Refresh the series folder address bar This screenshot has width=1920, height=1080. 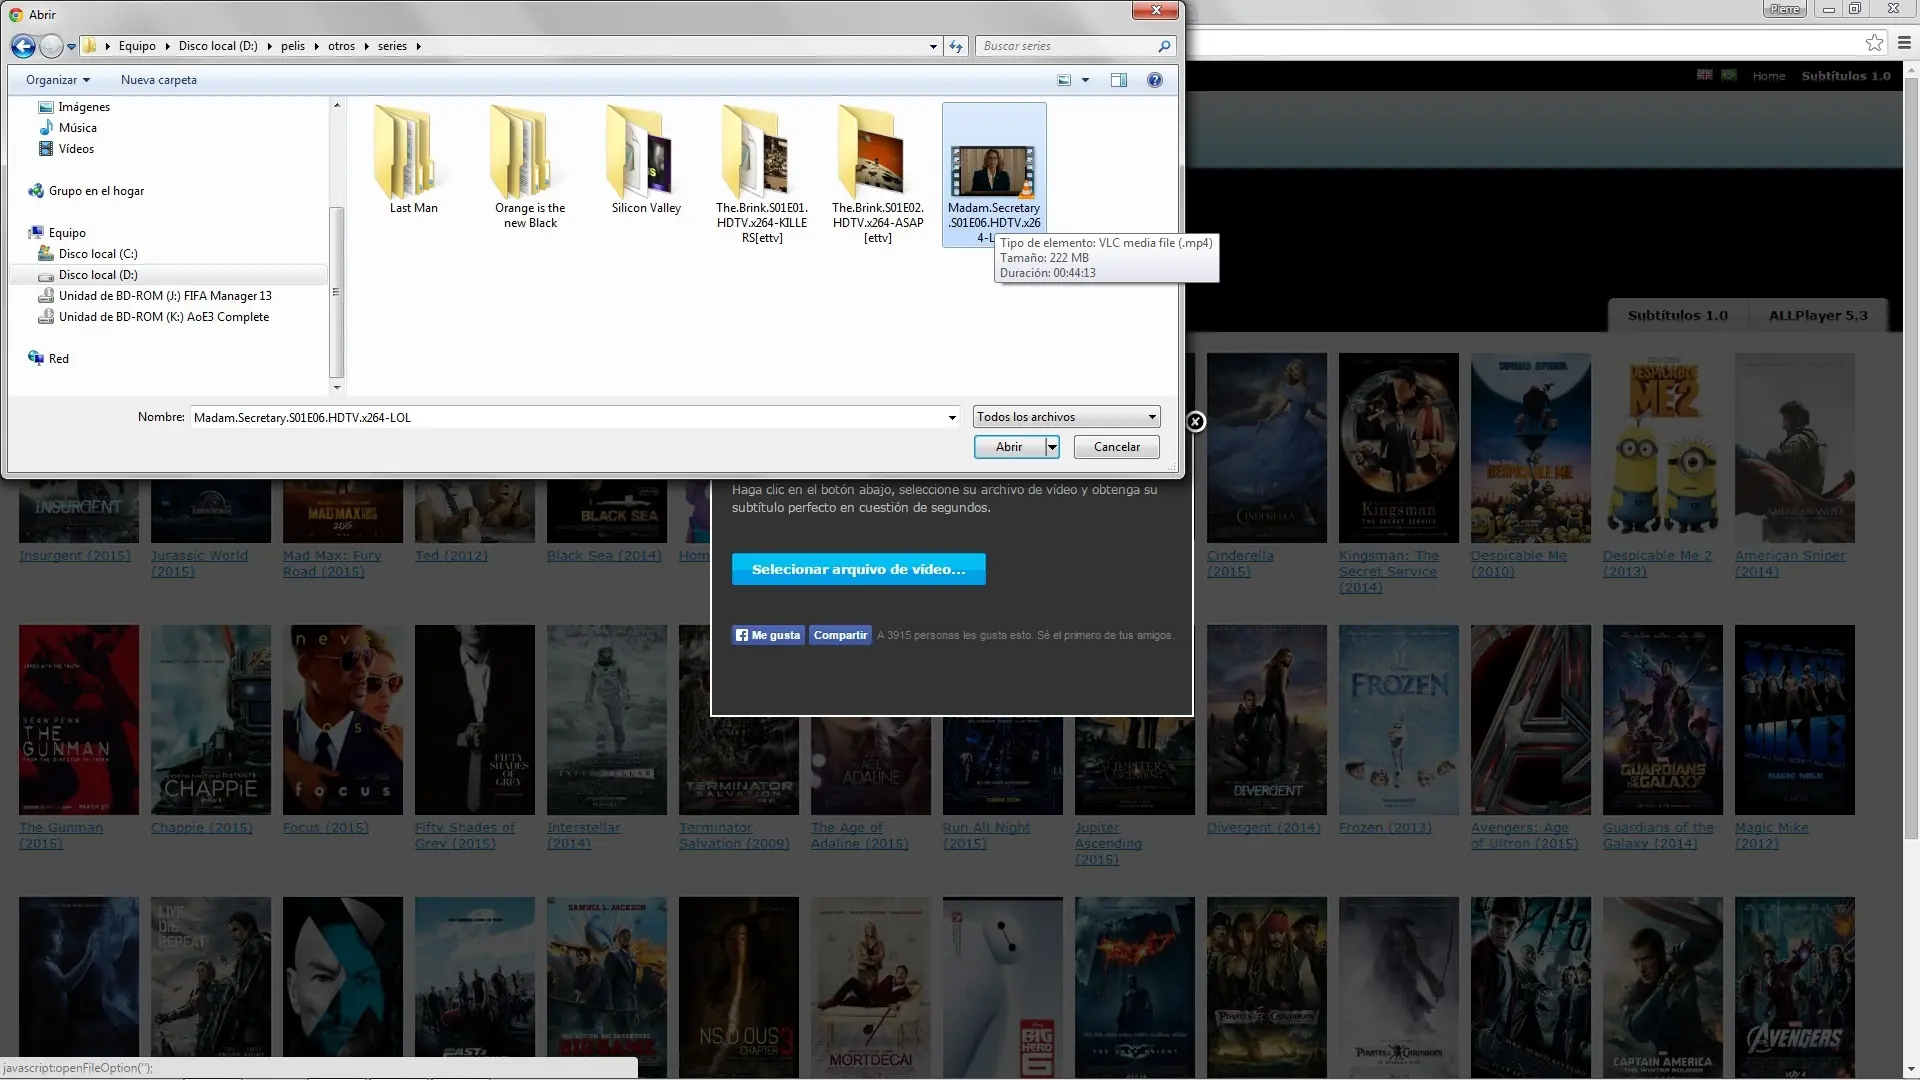tap(956, 46)
